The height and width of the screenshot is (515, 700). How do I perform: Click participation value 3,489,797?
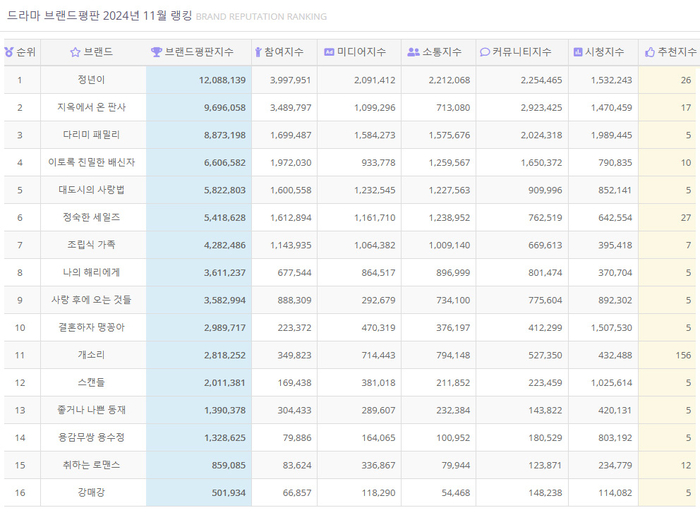click(x=291, y=108)
